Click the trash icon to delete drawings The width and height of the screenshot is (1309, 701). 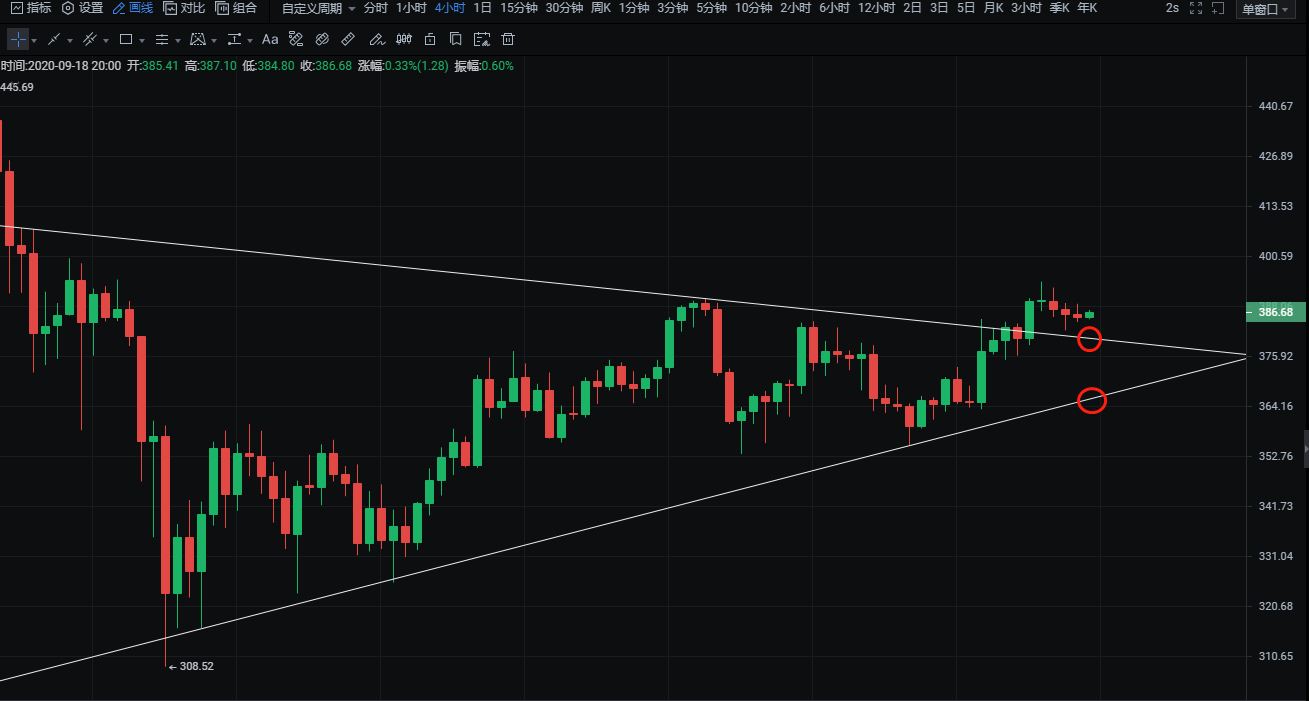point(508,40)
